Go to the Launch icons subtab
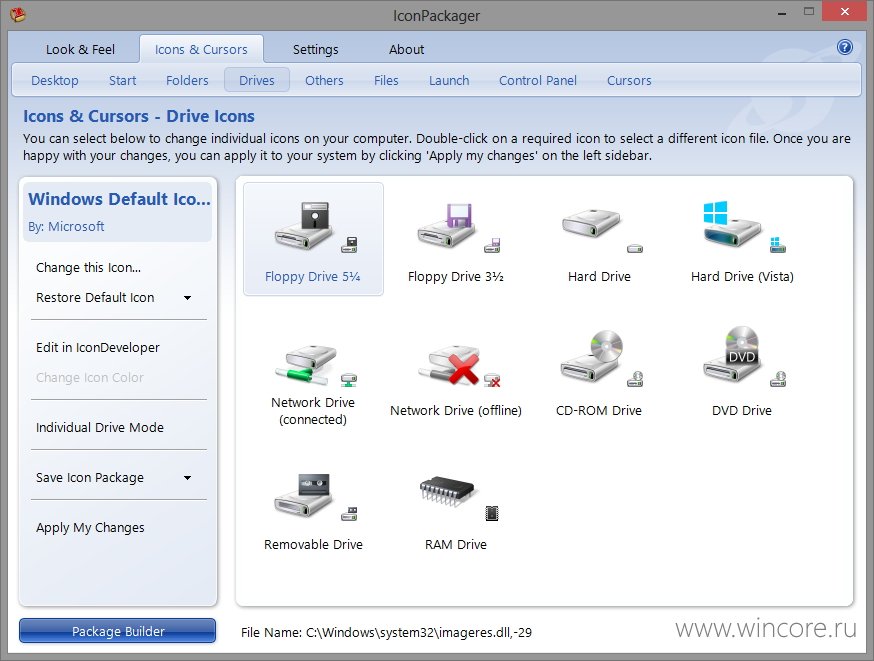Screen dimensions: 874x661 [449, 81]
